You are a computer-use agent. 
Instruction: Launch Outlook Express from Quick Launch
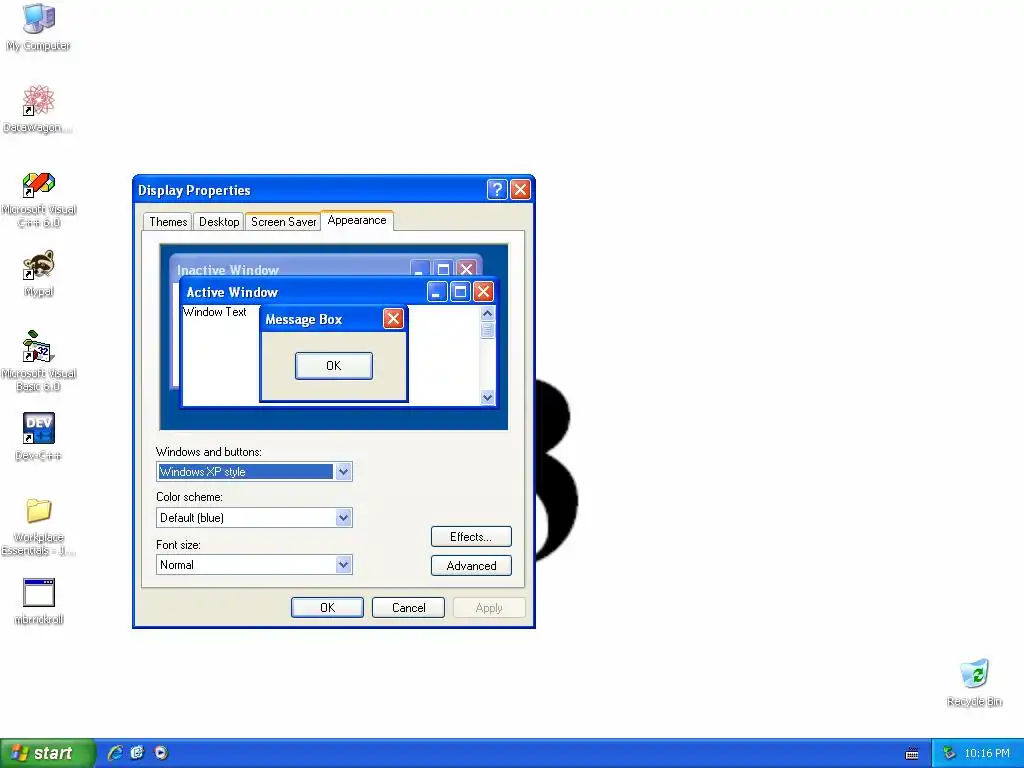[x=137, y=753]
